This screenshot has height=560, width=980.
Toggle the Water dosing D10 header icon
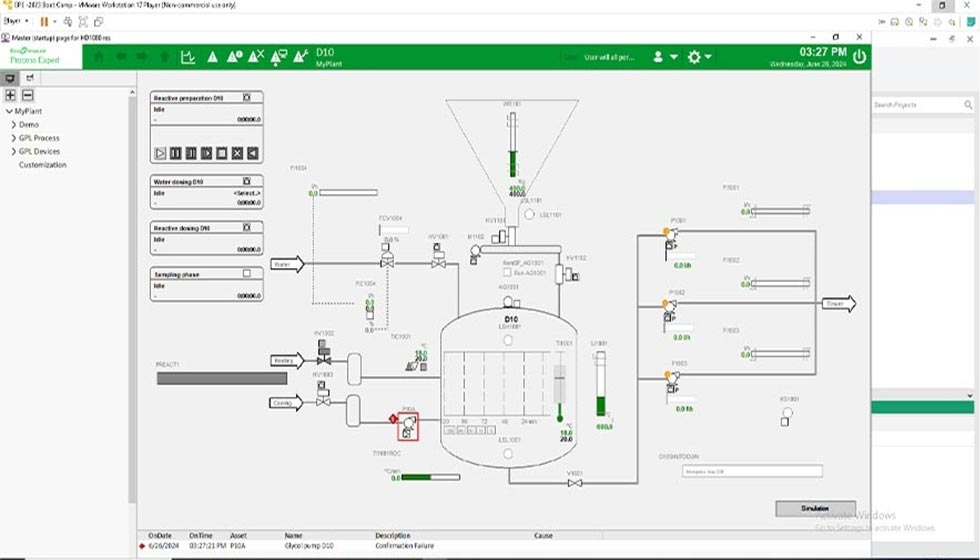[x=246, y=182]
